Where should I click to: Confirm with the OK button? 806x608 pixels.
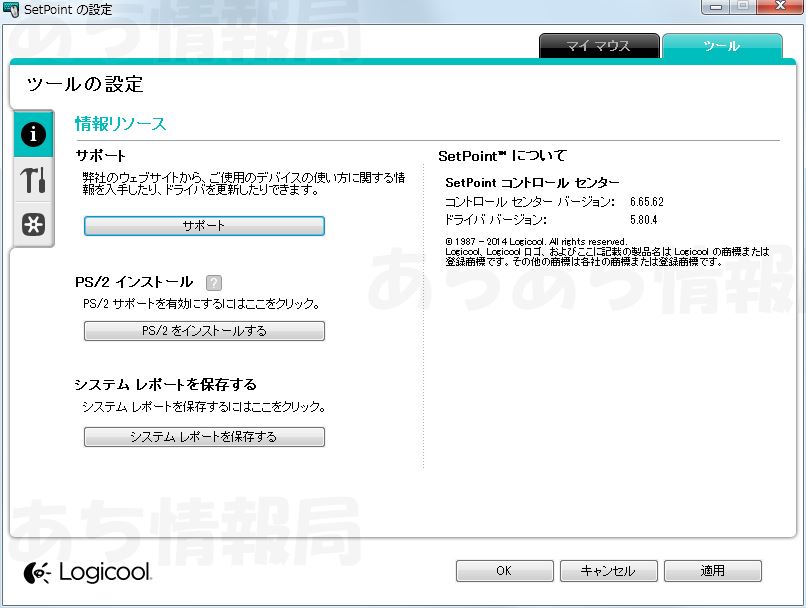(504, 571)
